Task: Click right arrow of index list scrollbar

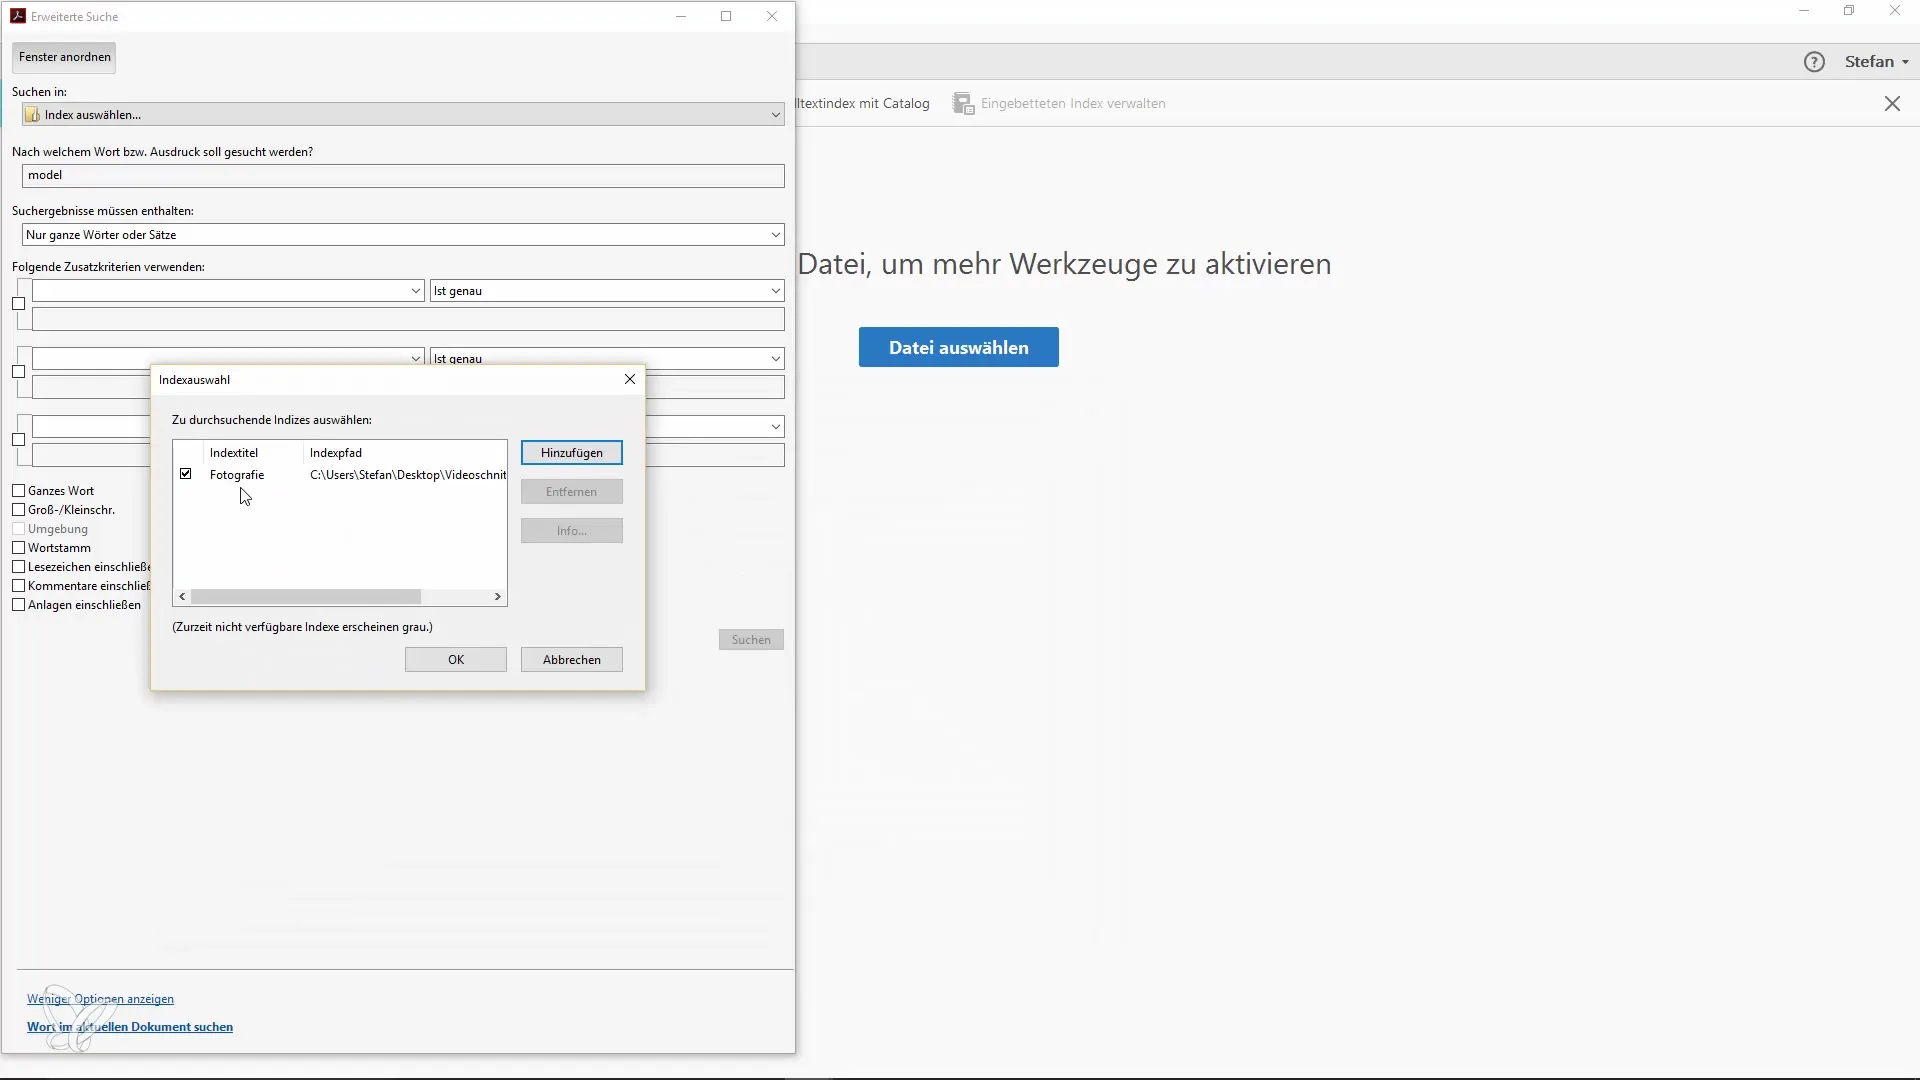Action: click(497, 597)
